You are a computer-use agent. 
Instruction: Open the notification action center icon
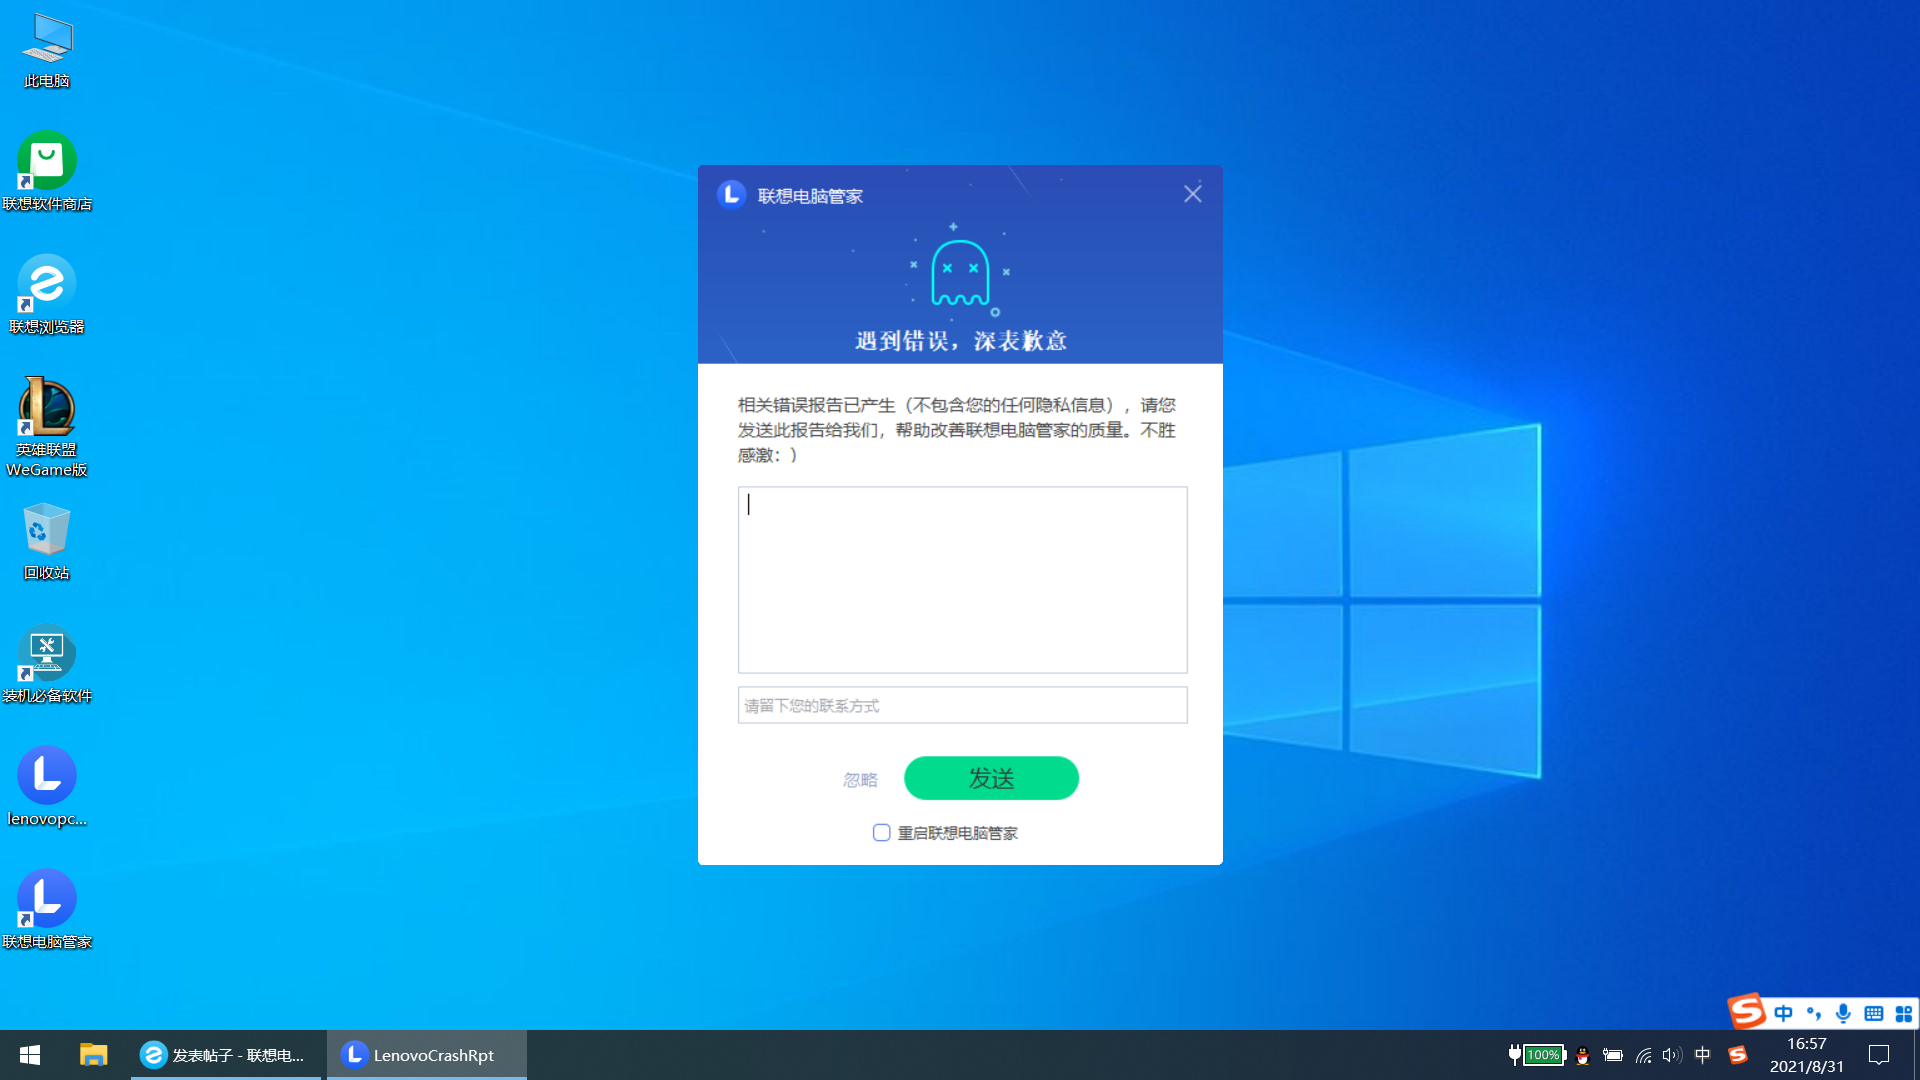1879,1055
